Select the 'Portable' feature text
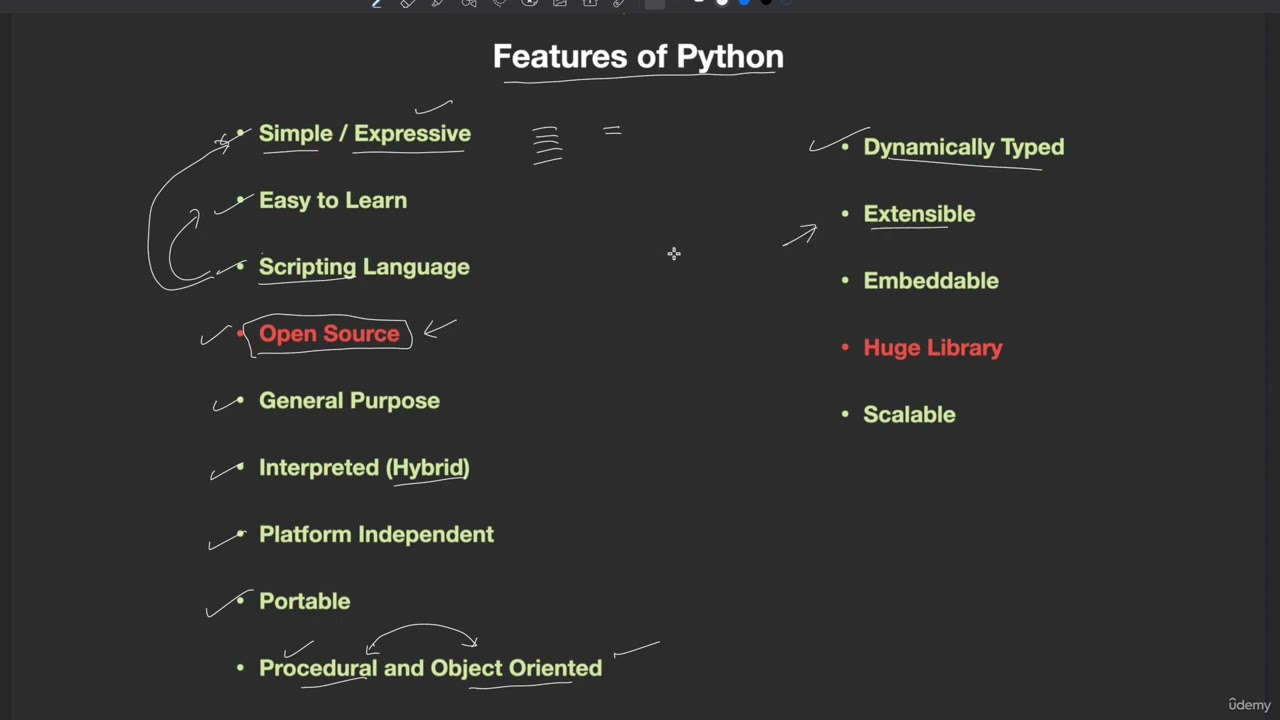This screenshot has height=720, width=1280. (x=305, y=601)
